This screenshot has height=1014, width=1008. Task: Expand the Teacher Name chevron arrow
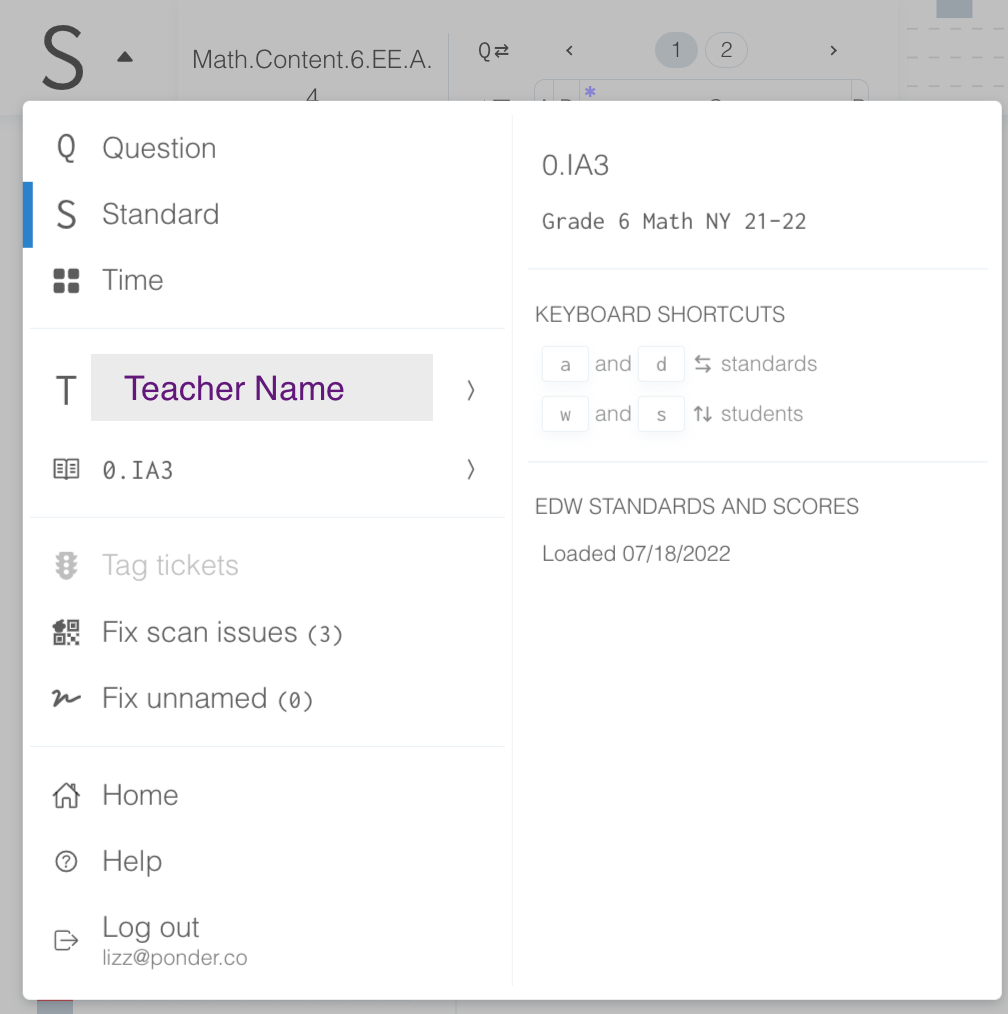[x=471, y=390]
